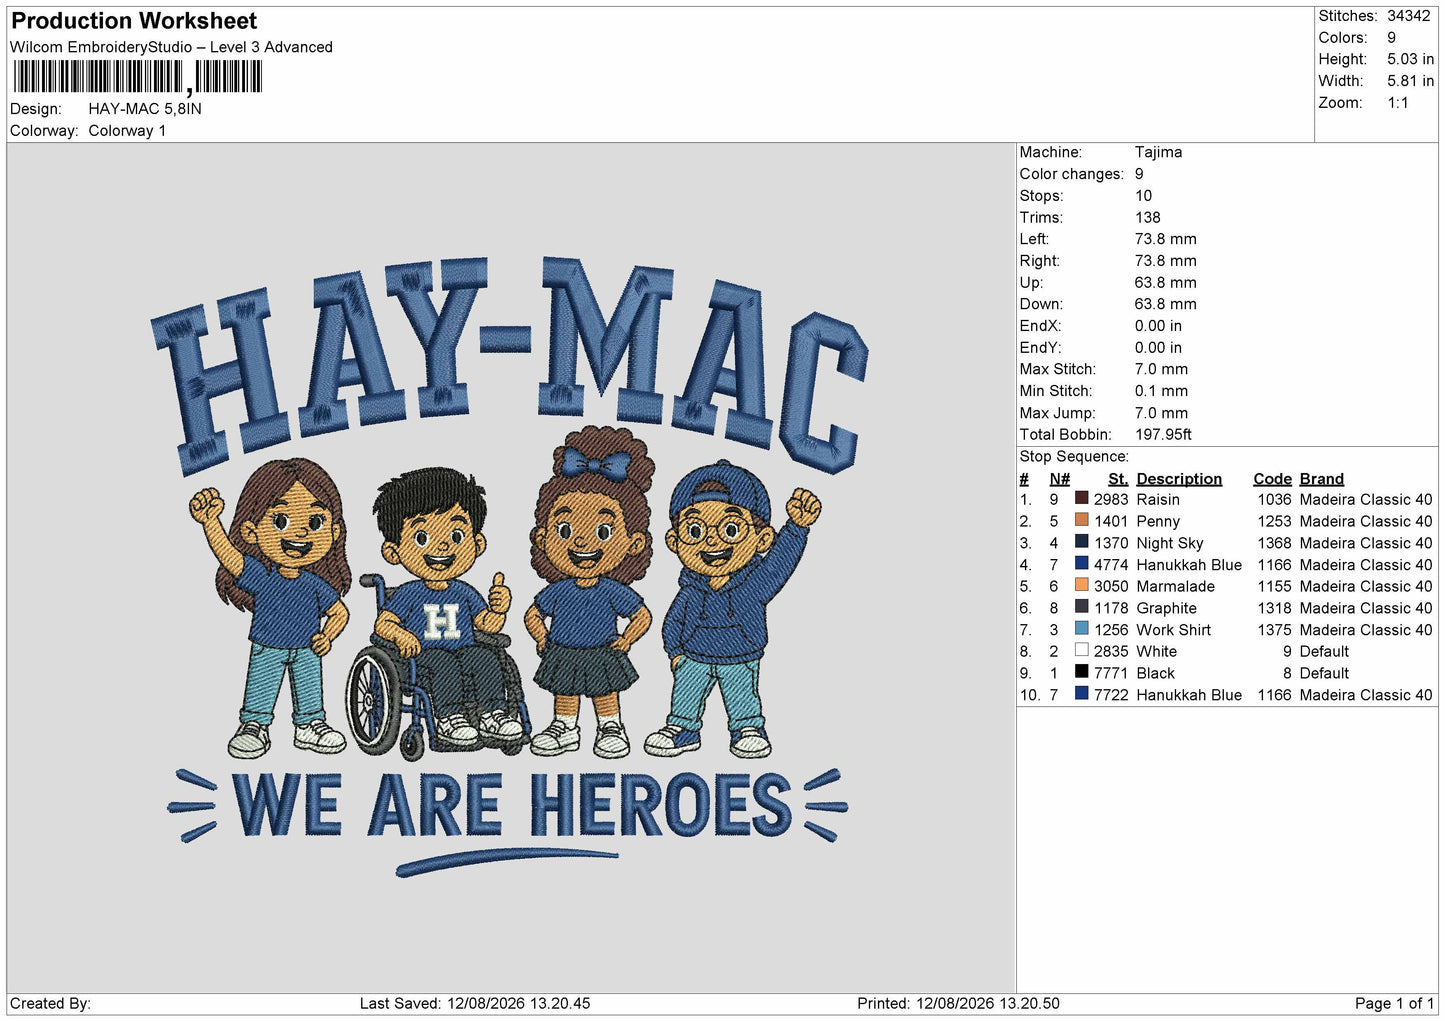Click Hanukkah Blue swatch in row 4

[1081, 564]
